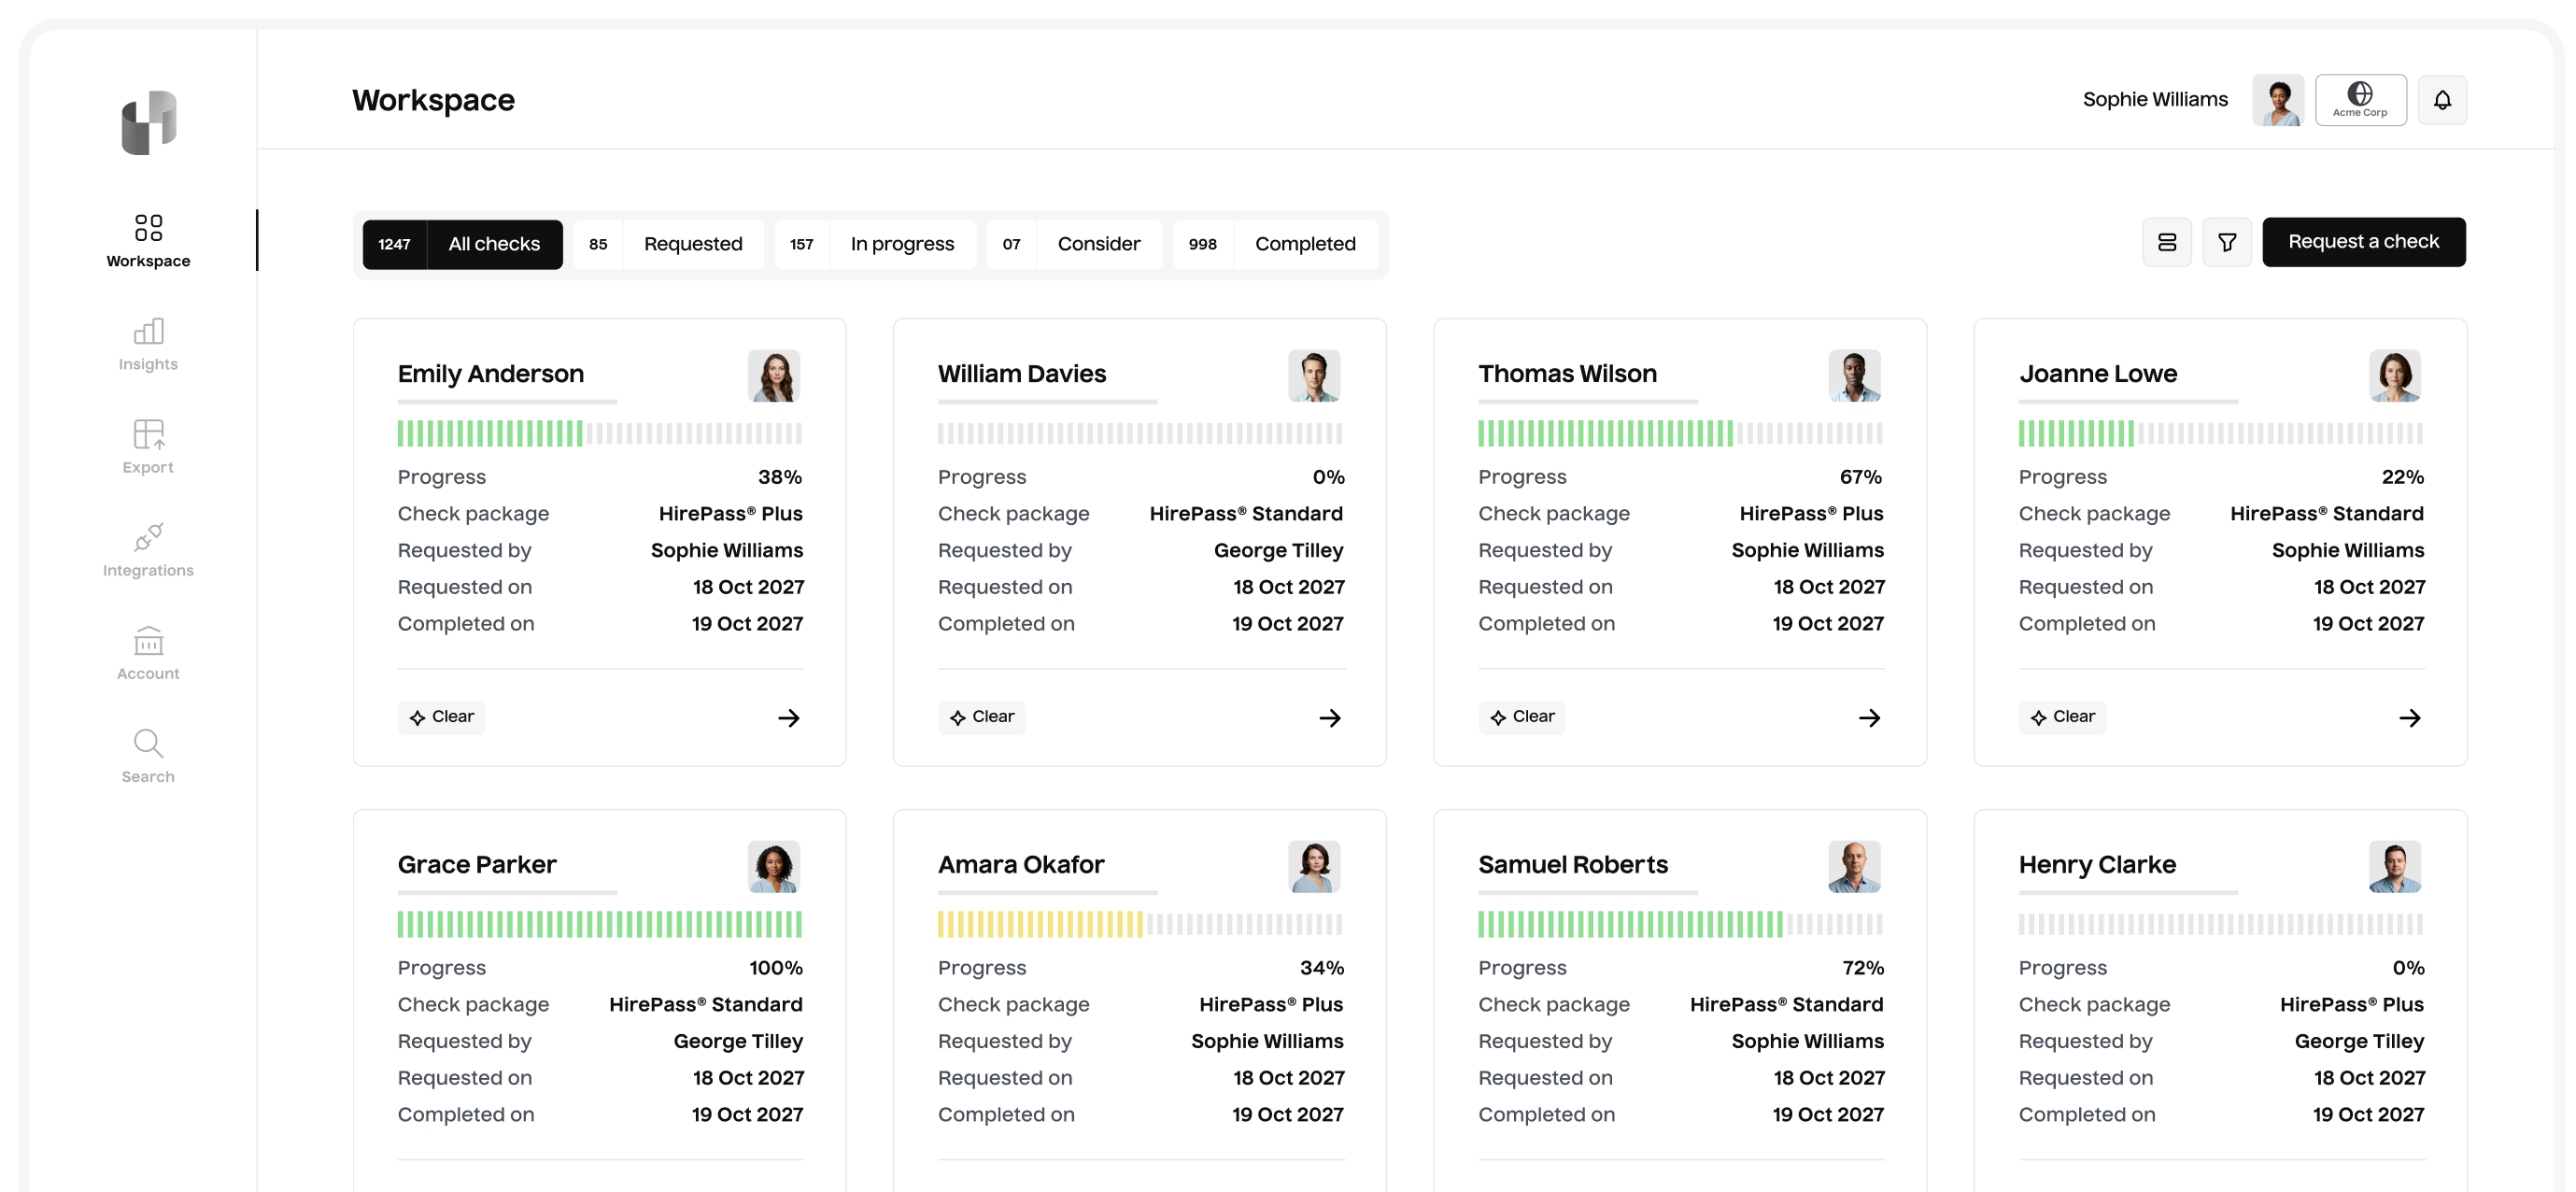Switch to list view layout
The image size is (2576, 1192).
pos(2167,241)
